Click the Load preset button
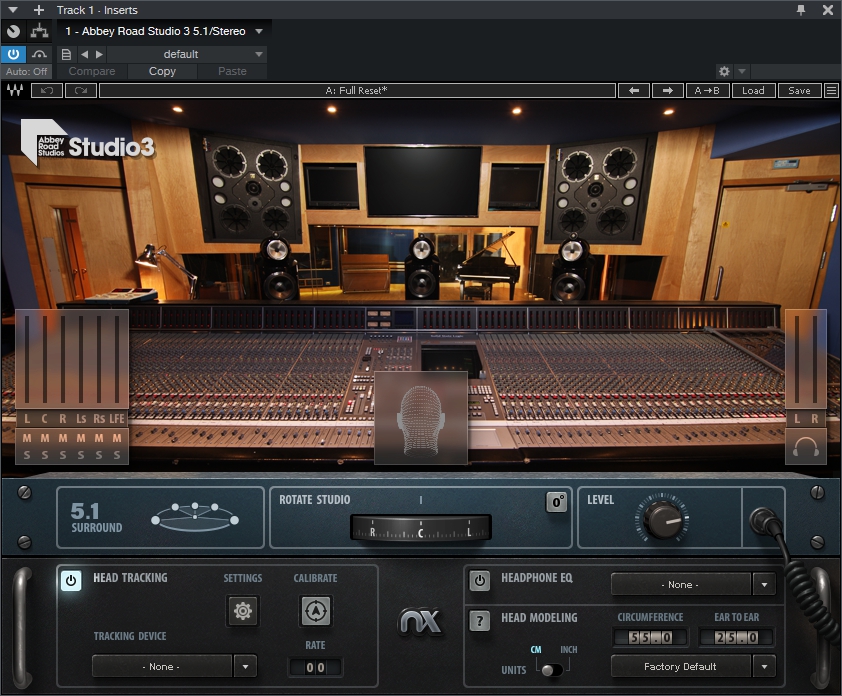 click(753, 90)
